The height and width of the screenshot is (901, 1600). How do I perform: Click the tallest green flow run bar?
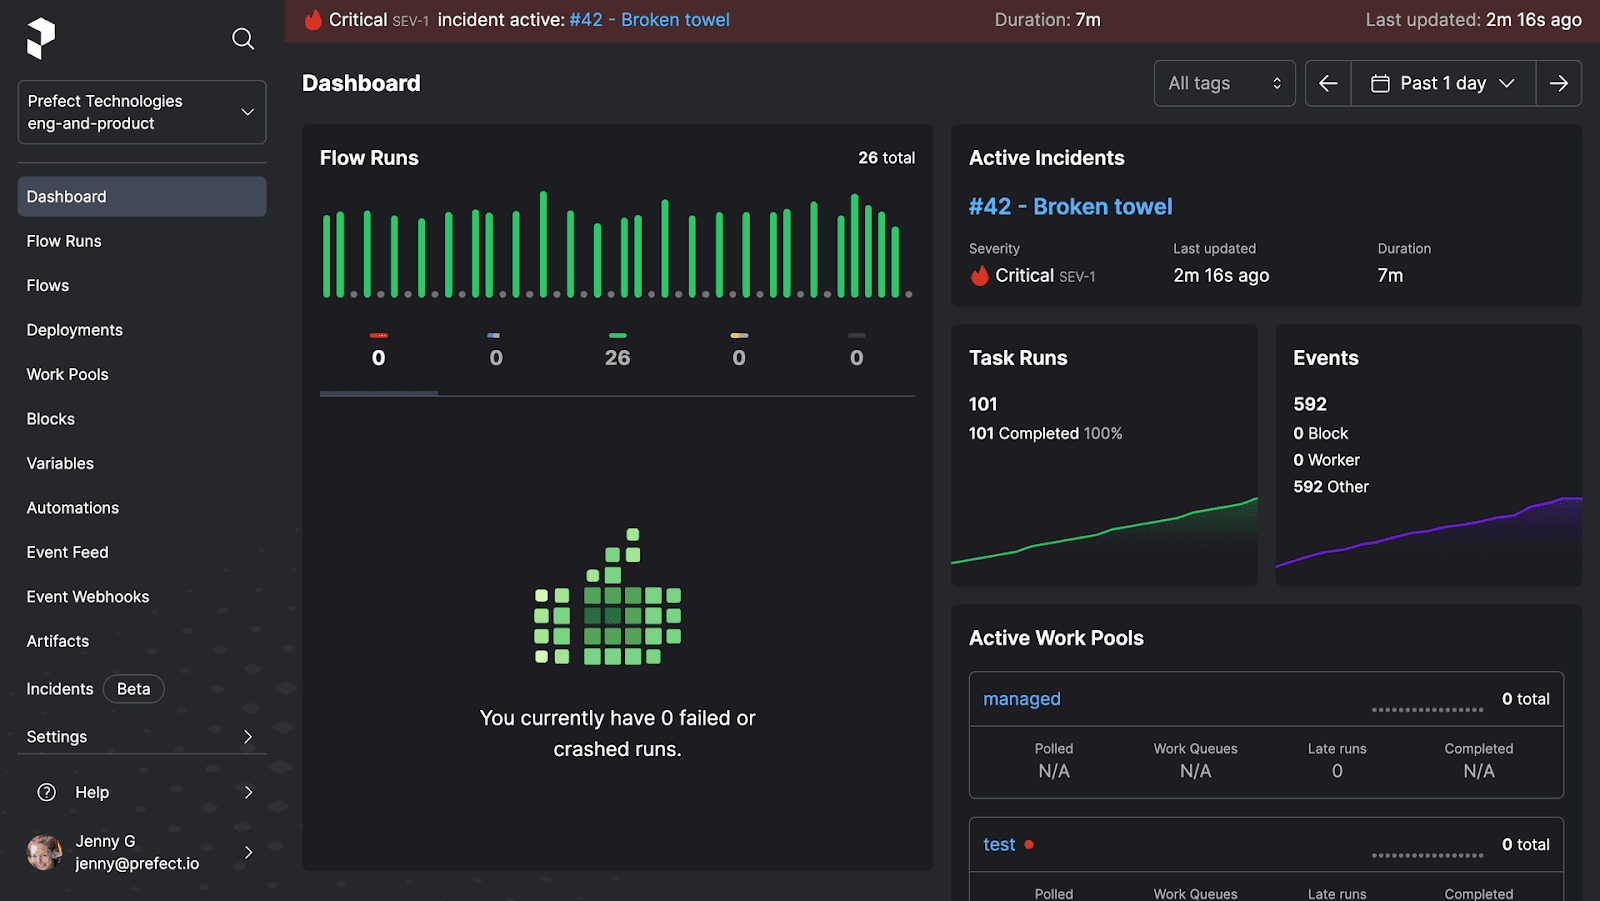pos(543,244)
